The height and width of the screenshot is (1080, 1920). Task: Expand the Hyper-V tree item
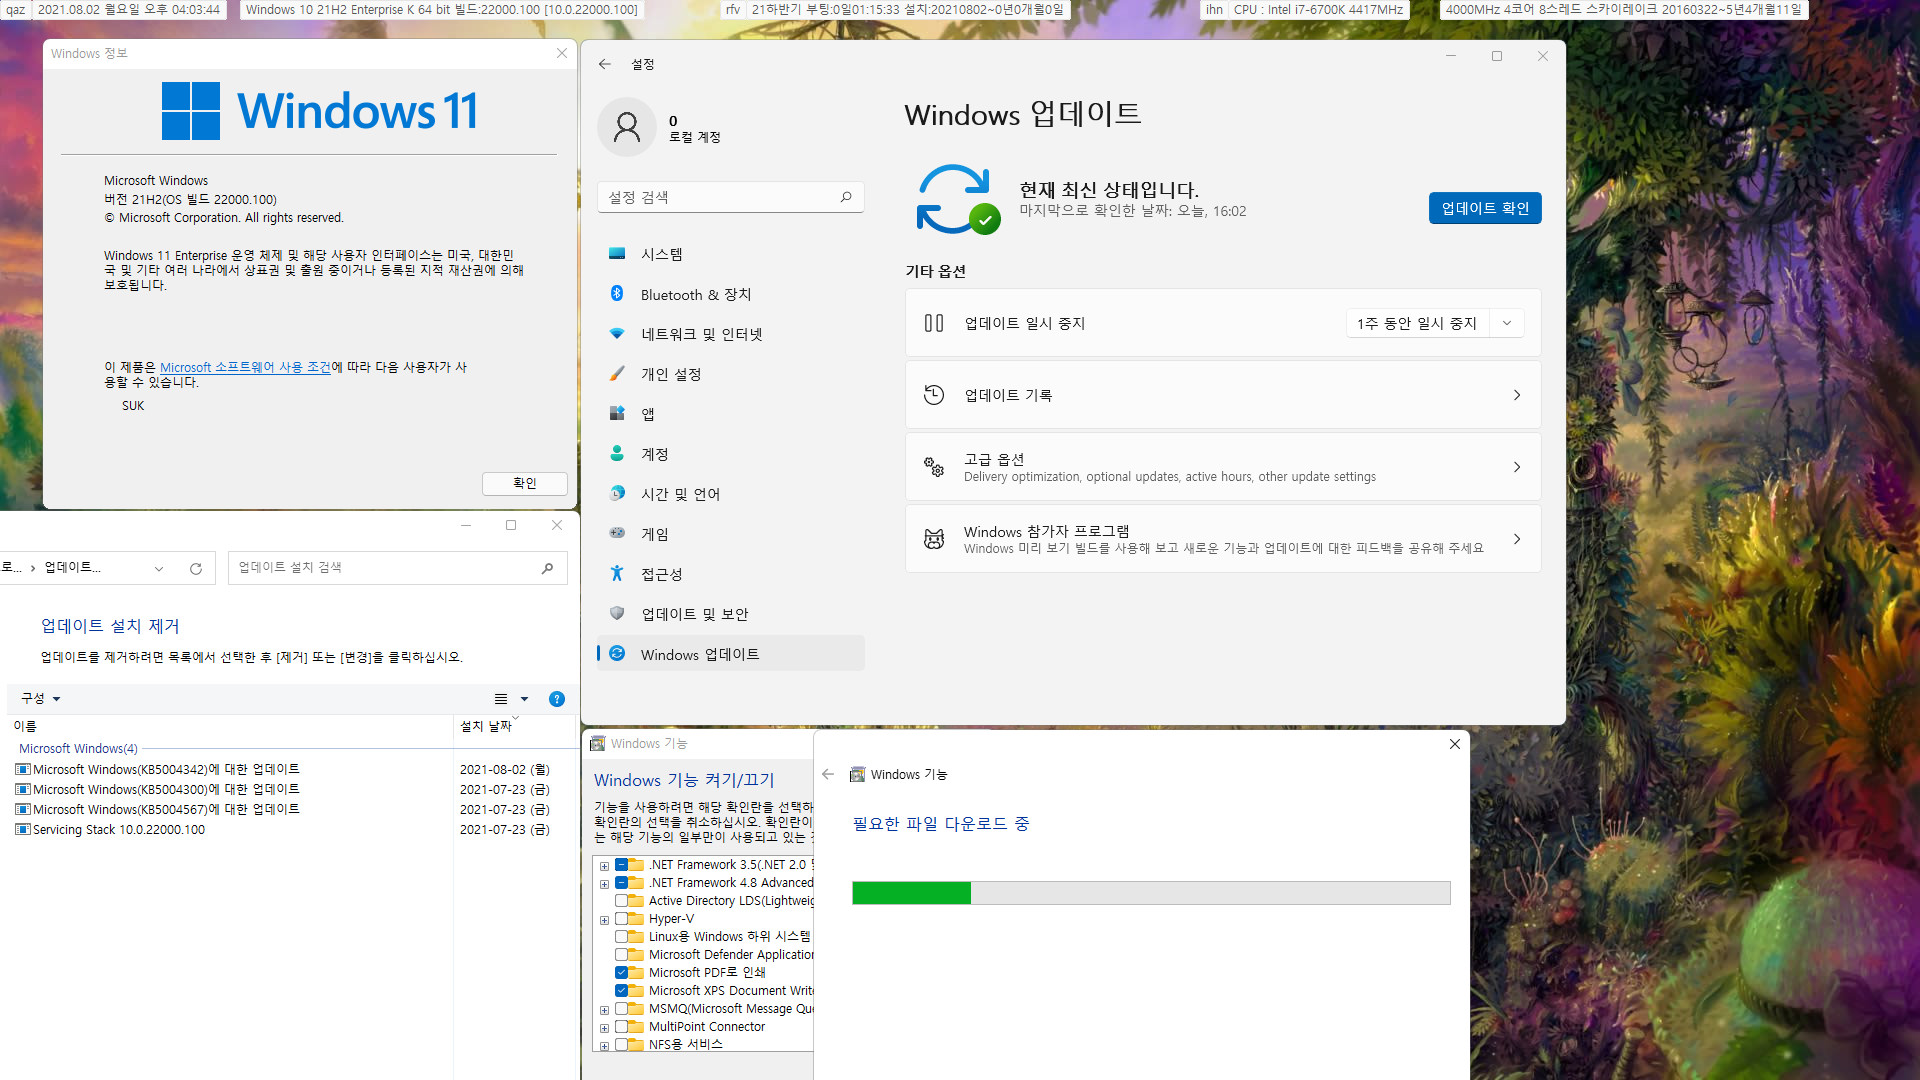604,918
